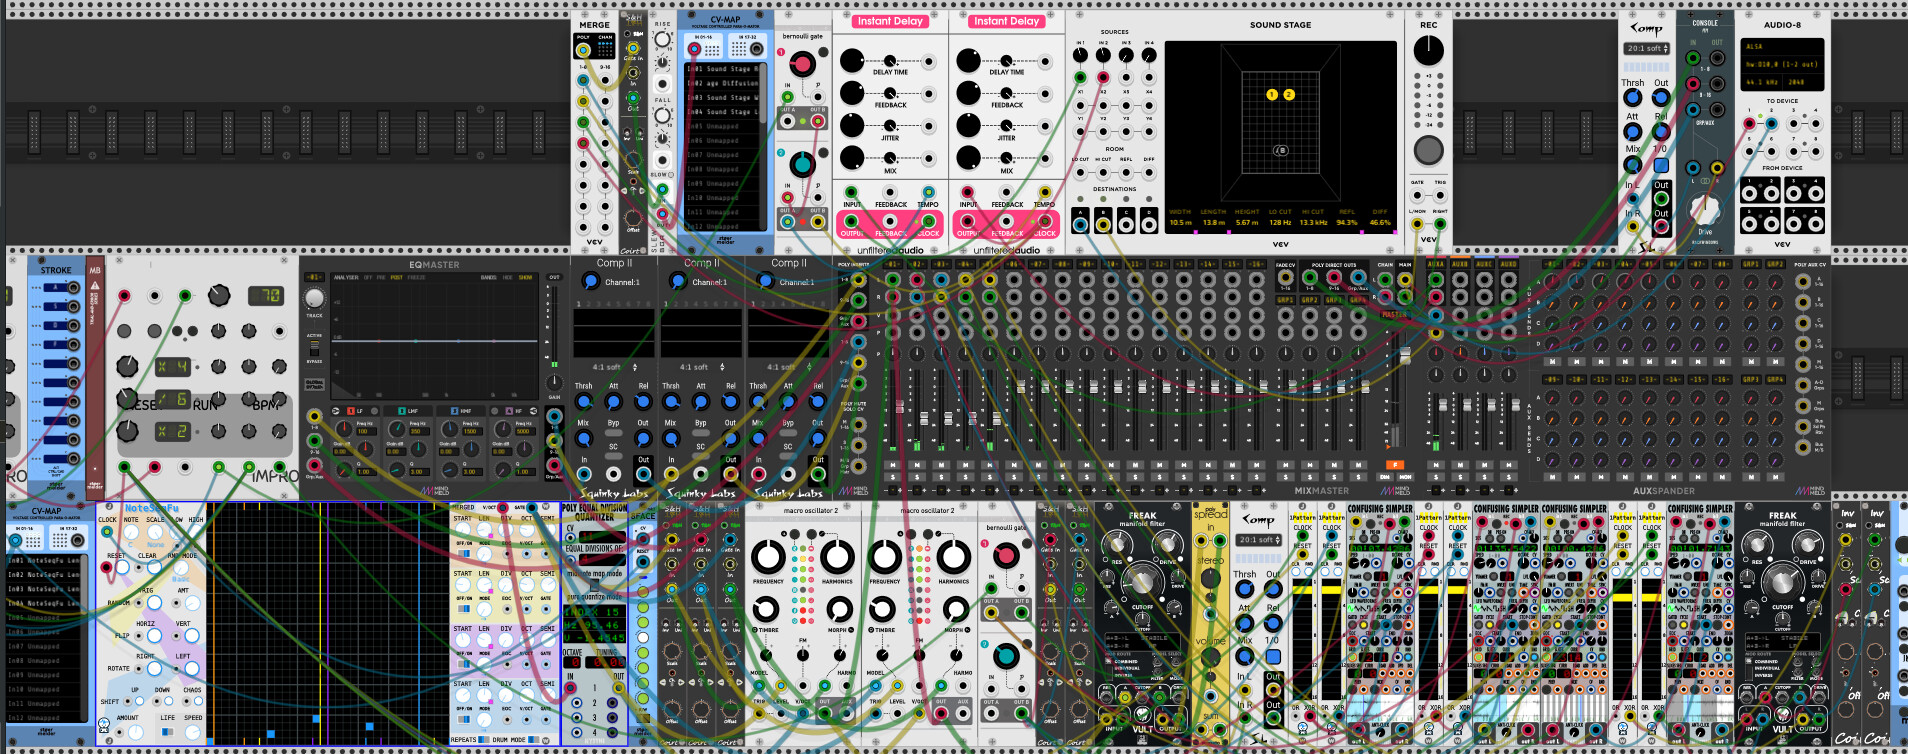Click the IN 1 level knob on Sound Stage
The height and width of the screenshot is (754, 1908).
[1081, 55]
